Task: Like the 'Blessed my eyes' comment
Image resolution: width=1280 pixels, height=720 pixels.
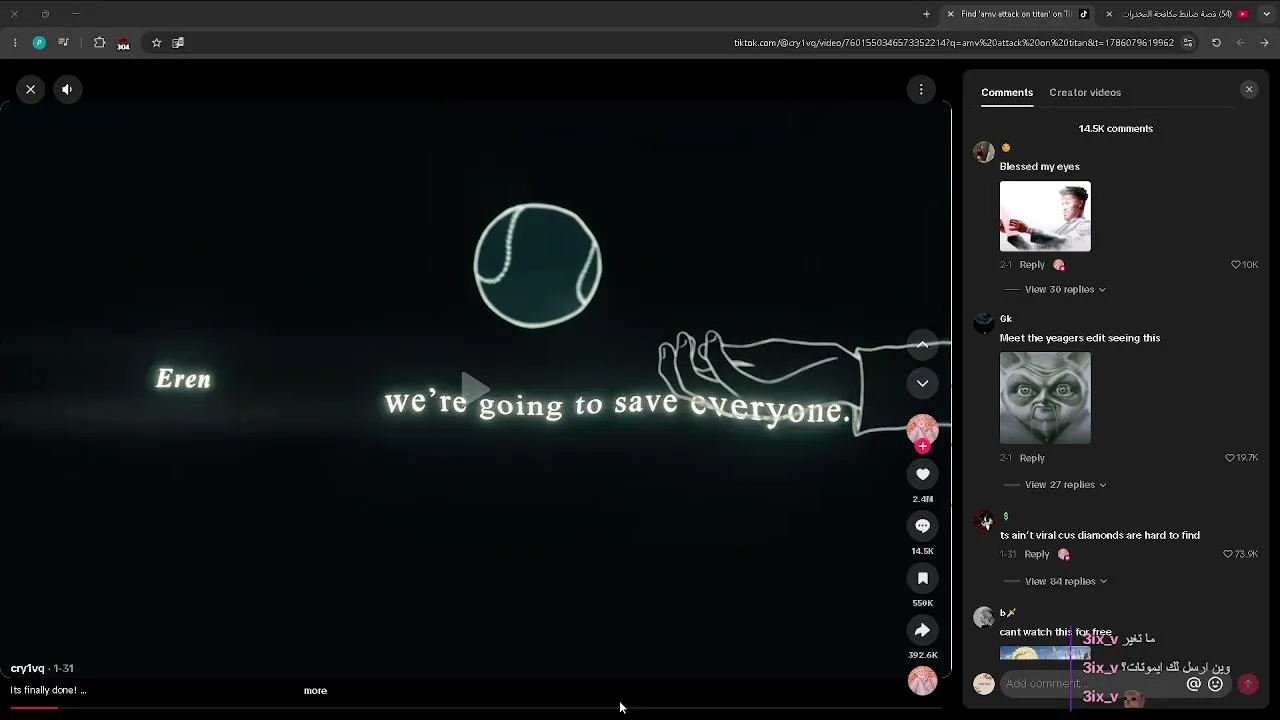Action: [x=1236, y=265]
